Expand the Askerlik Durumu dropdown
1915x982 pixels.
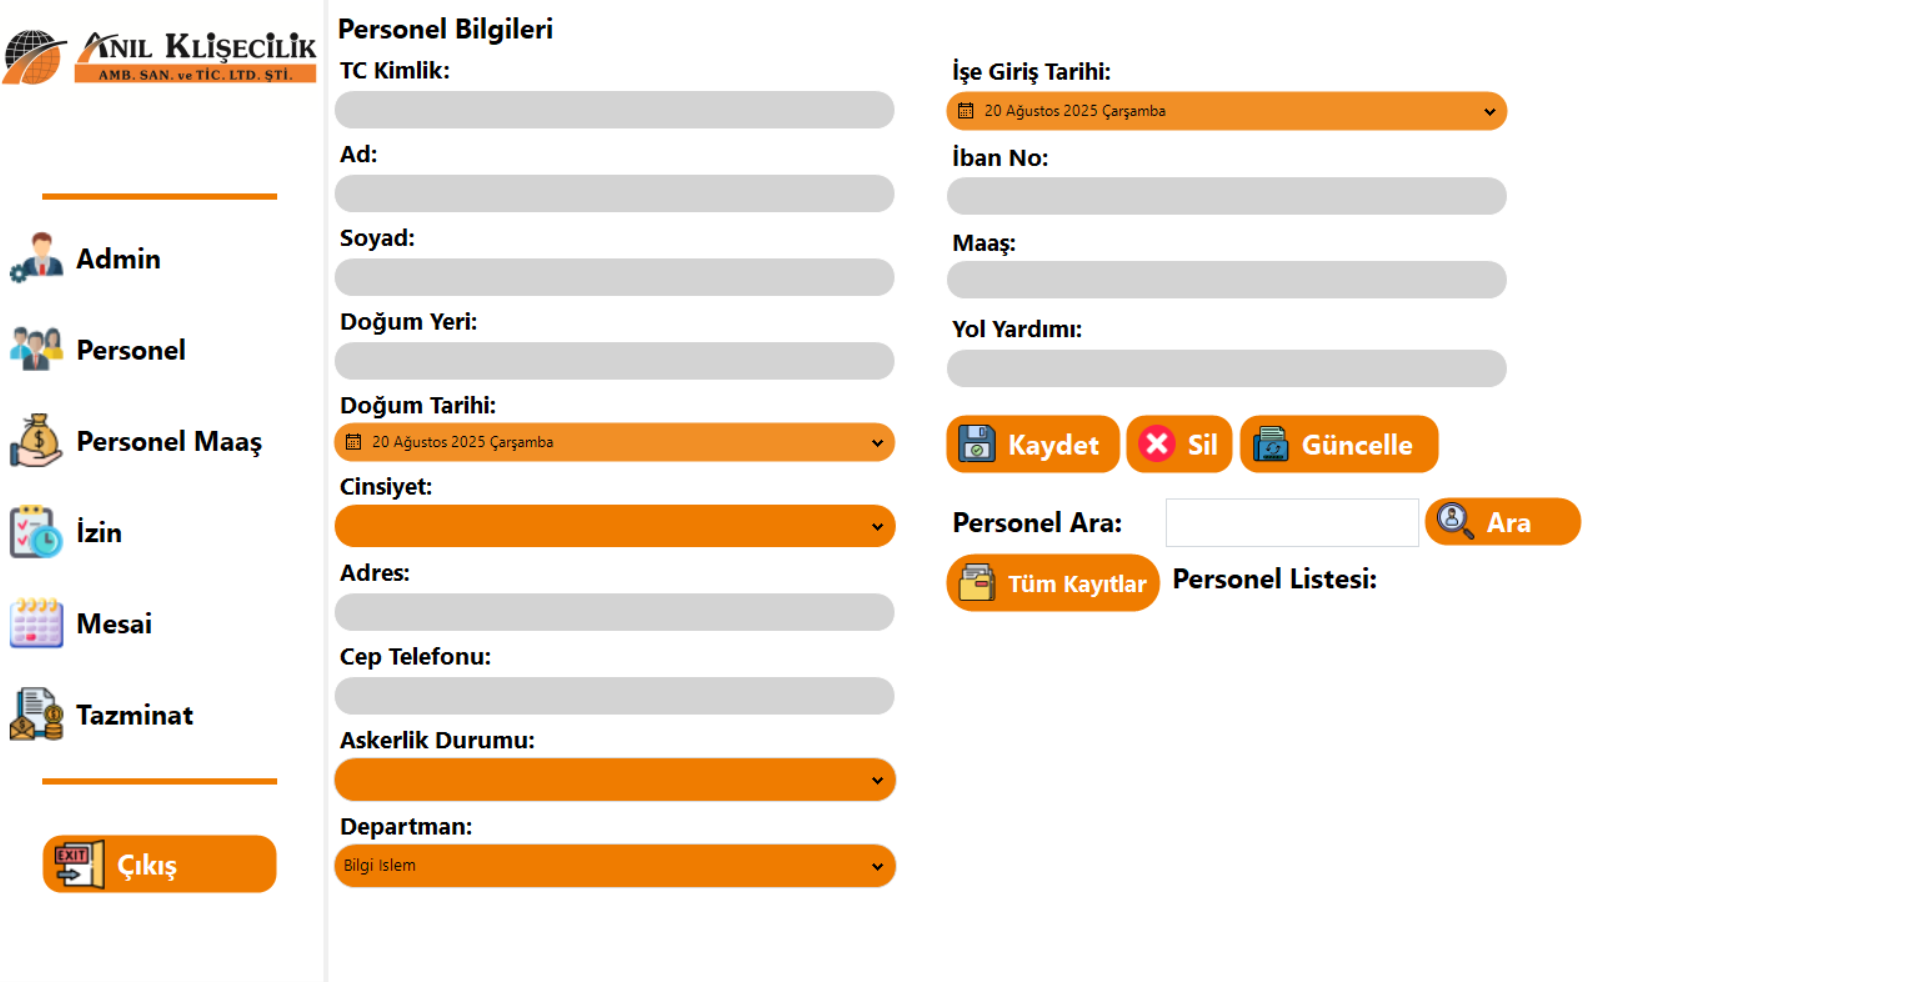pos(614,780)
